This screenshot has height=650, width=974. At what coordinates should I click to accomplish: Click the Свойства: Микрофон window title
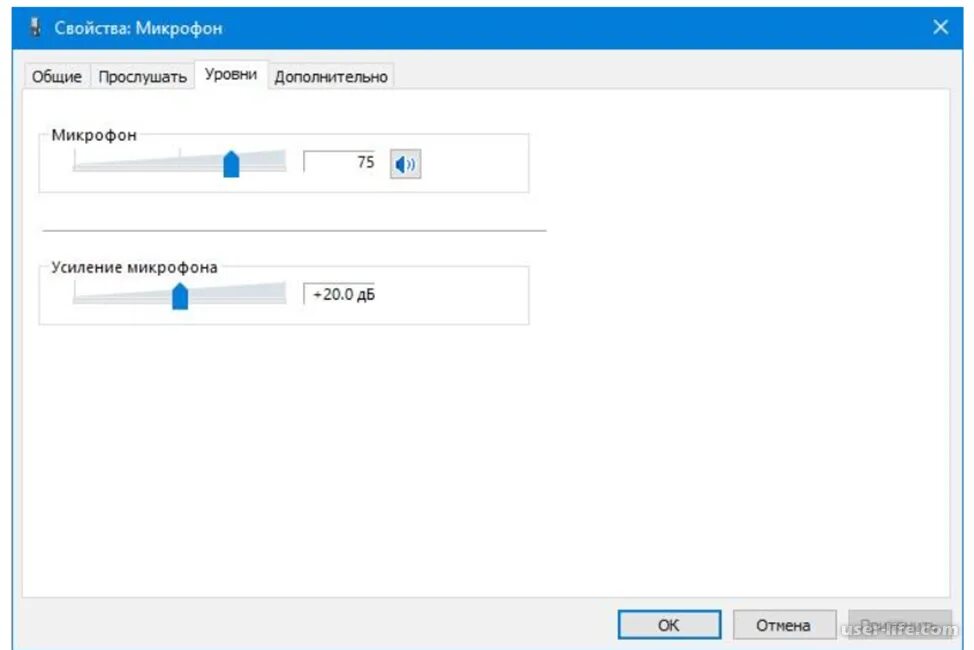[x=138, y=28]
